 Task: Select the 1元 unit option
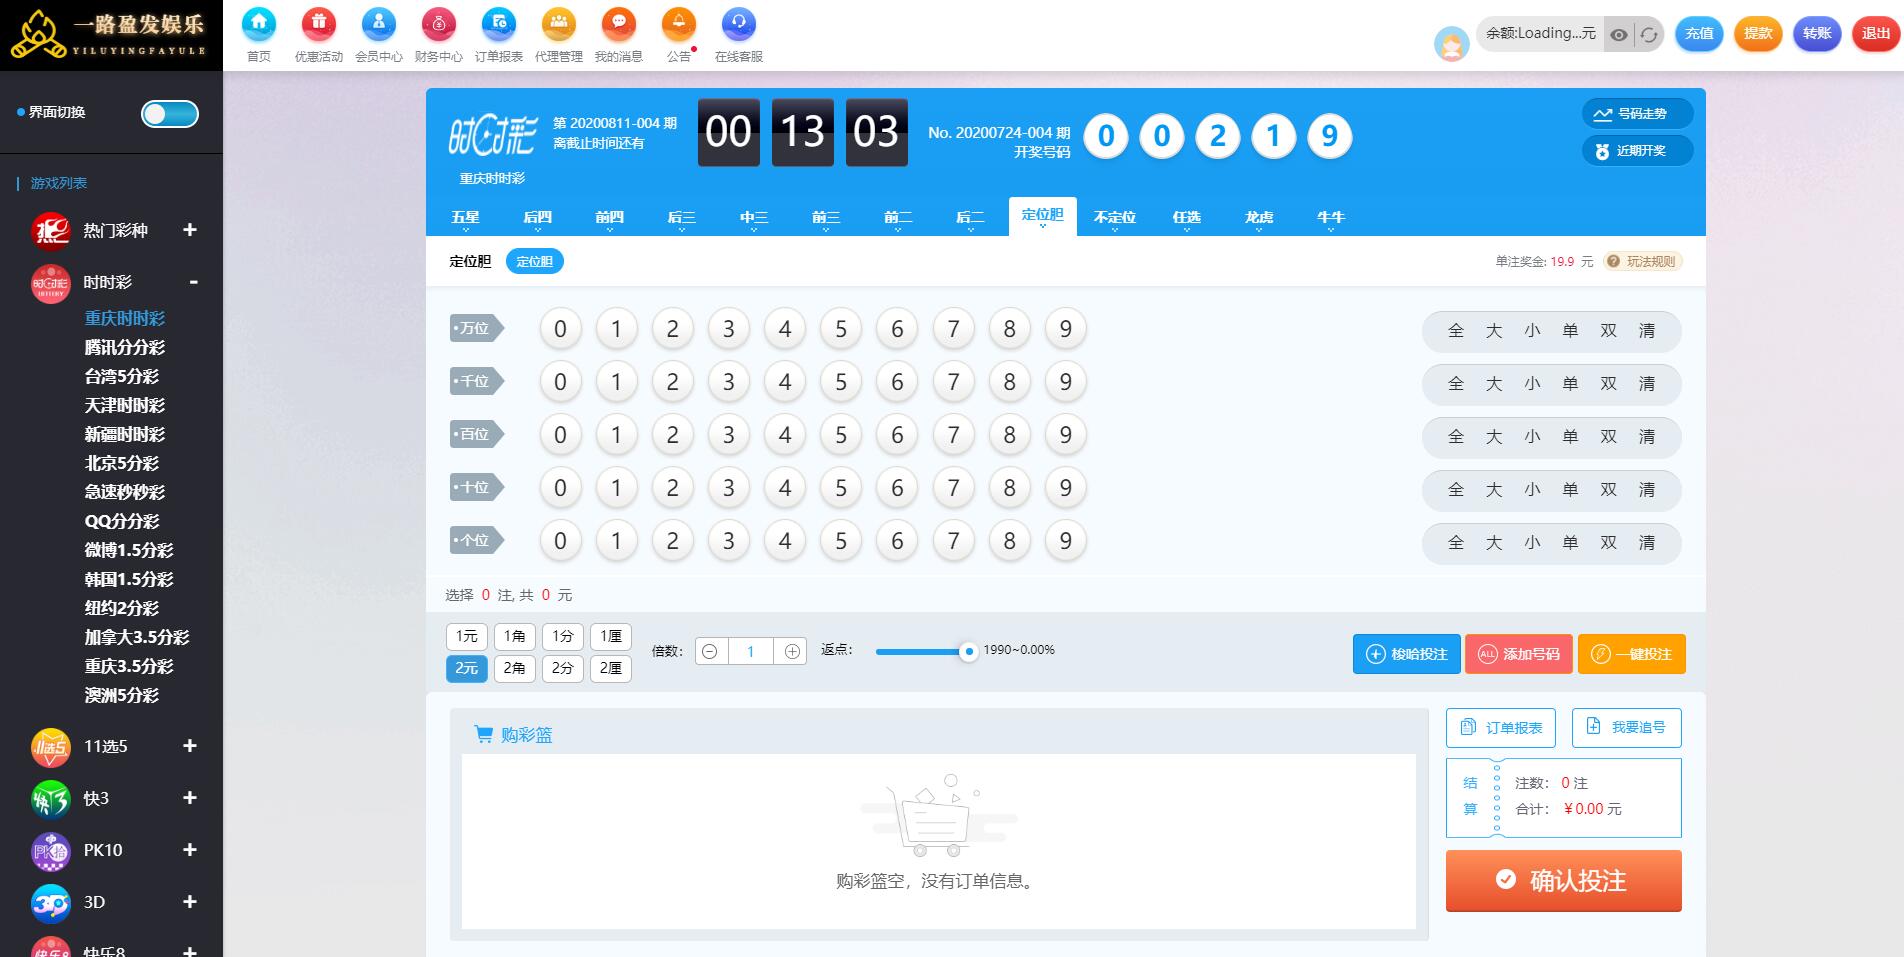[466, 636]
